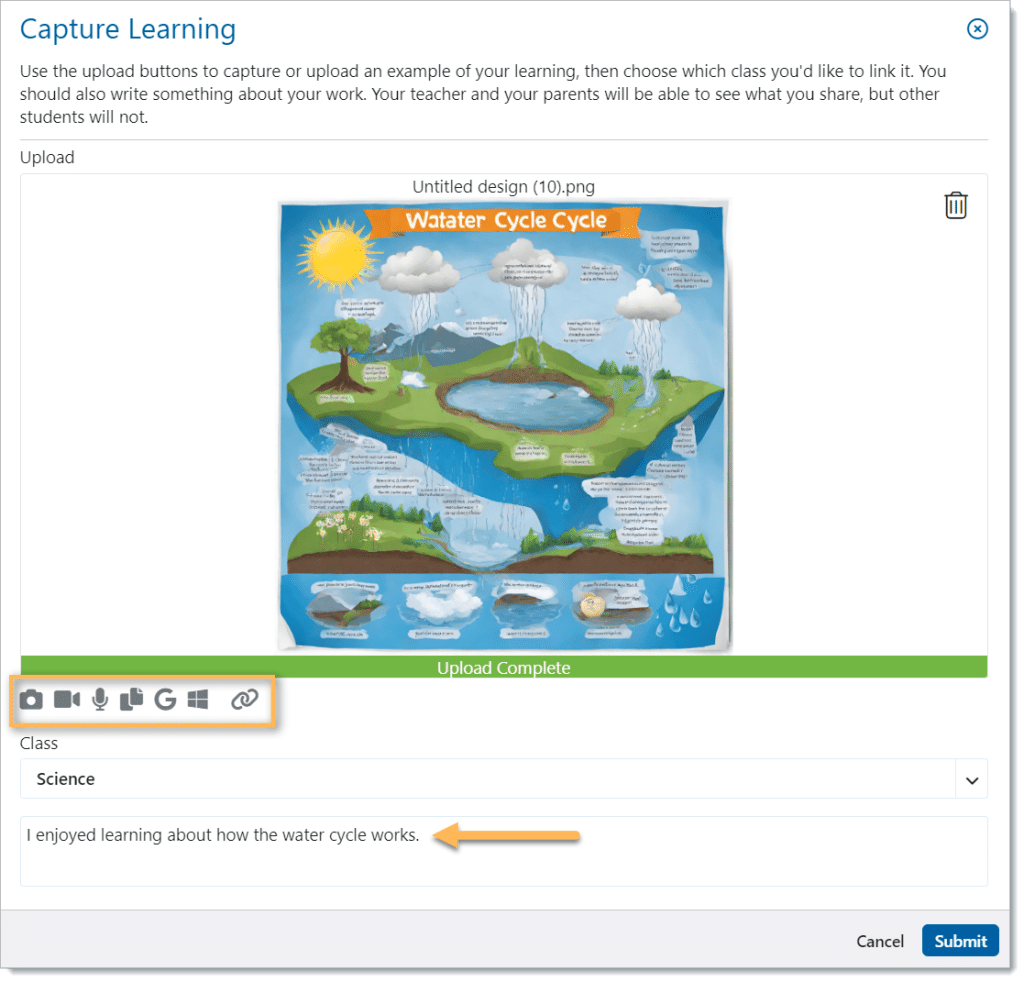Click the Capture Learning heading
The height and width of the screenshot is (982, 1024).
pyautogui.click(x=128, y=30)
